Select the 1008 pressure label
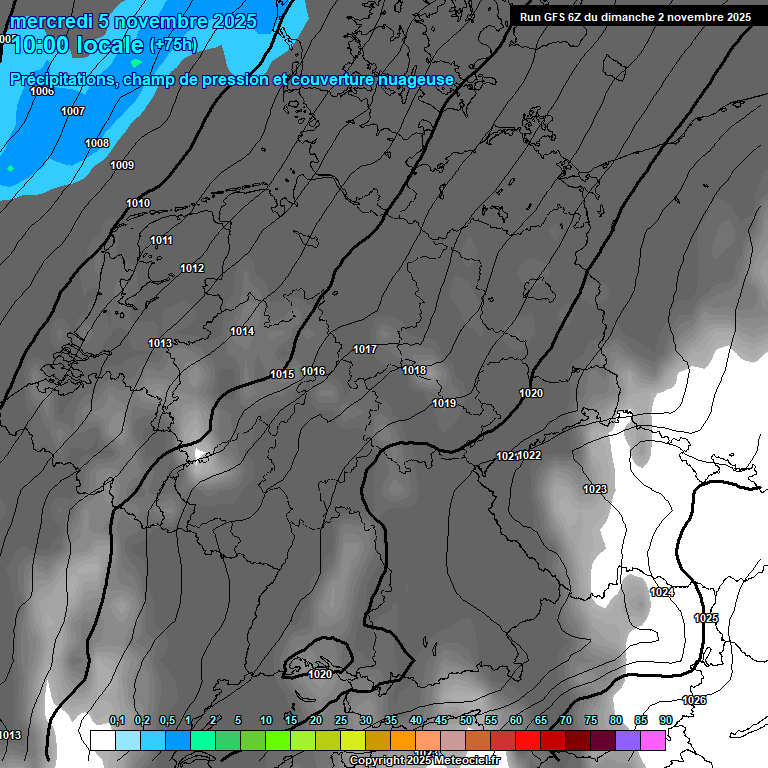The width and height of the screenshot is (768, 768). click(x=97, y=143)
